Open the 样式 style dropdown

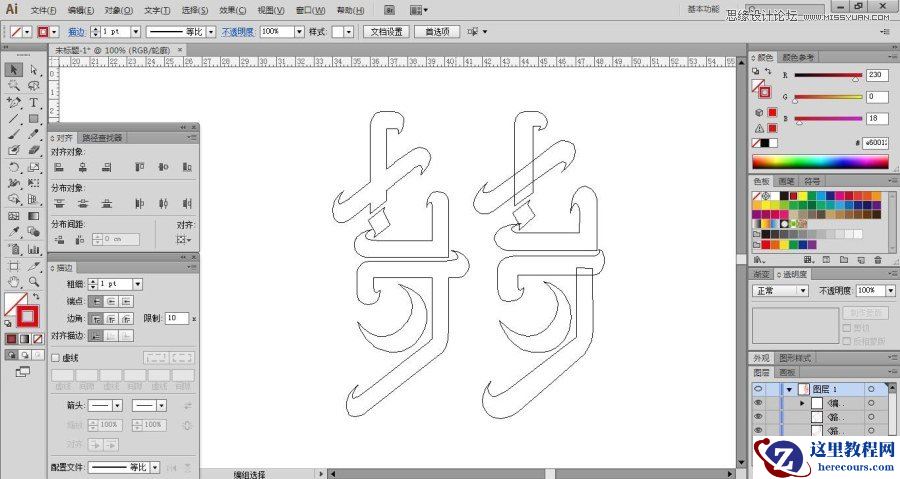(348, 32)
